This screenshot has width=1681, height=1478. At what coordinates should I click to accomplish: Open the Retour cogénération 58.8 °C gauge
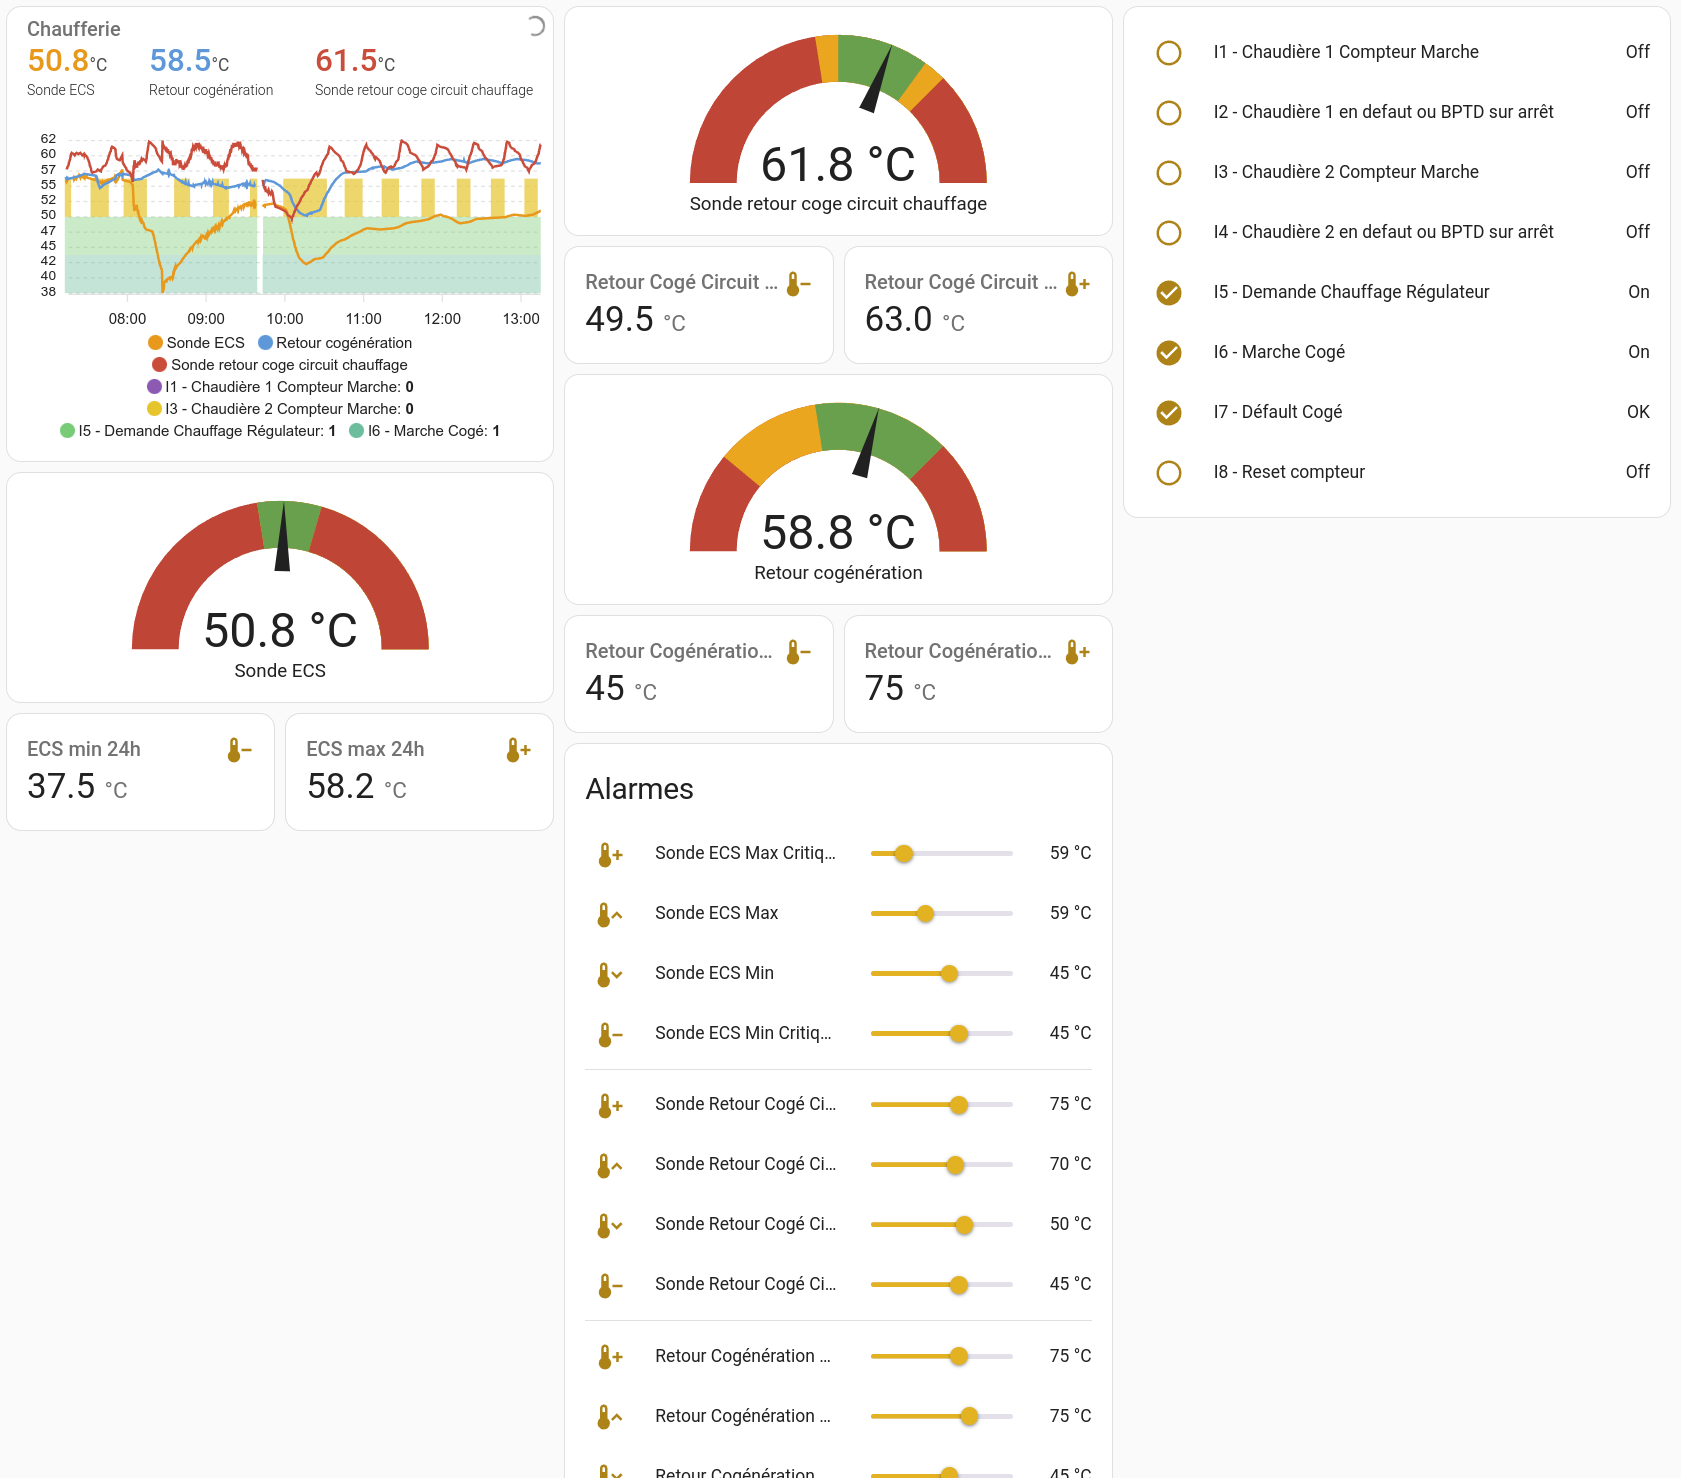click(x=838, y=490)
